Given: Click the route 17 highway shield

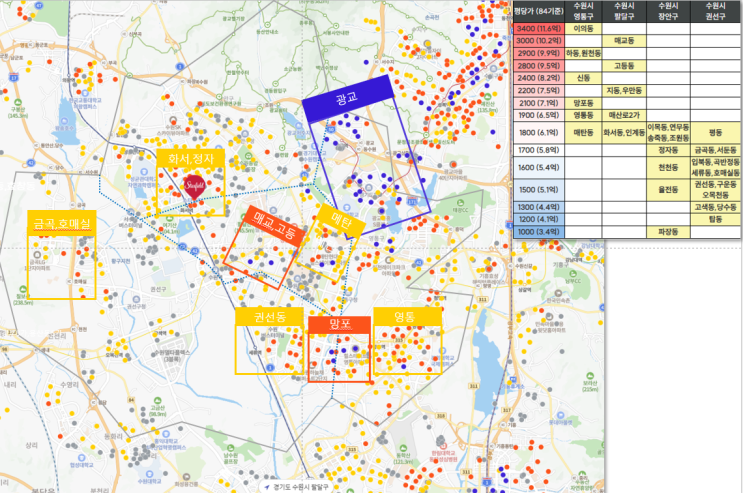Looking at the screenshot, I should tap(14, 77).
